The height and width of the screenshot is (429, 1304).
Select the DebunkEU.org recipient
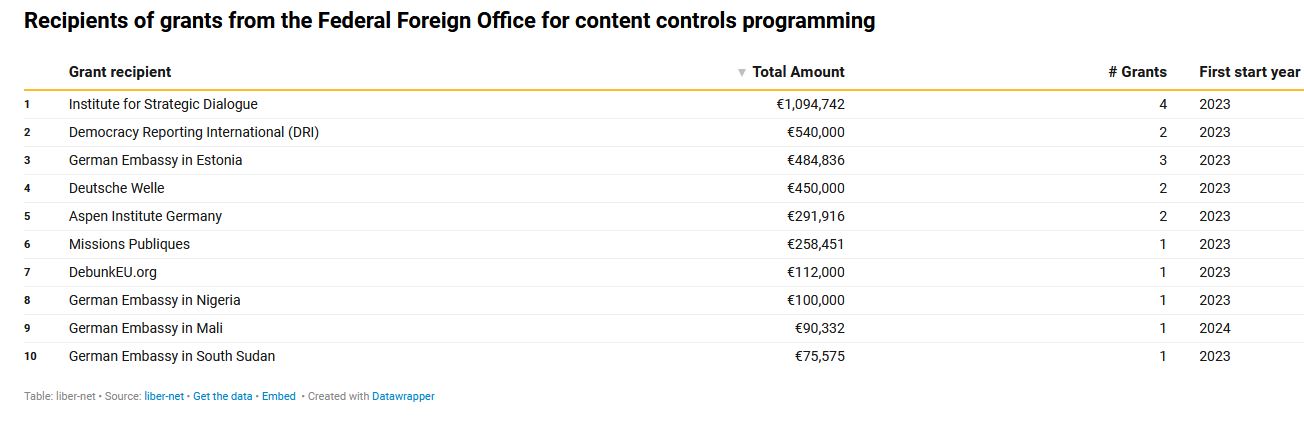click(113, 272)
